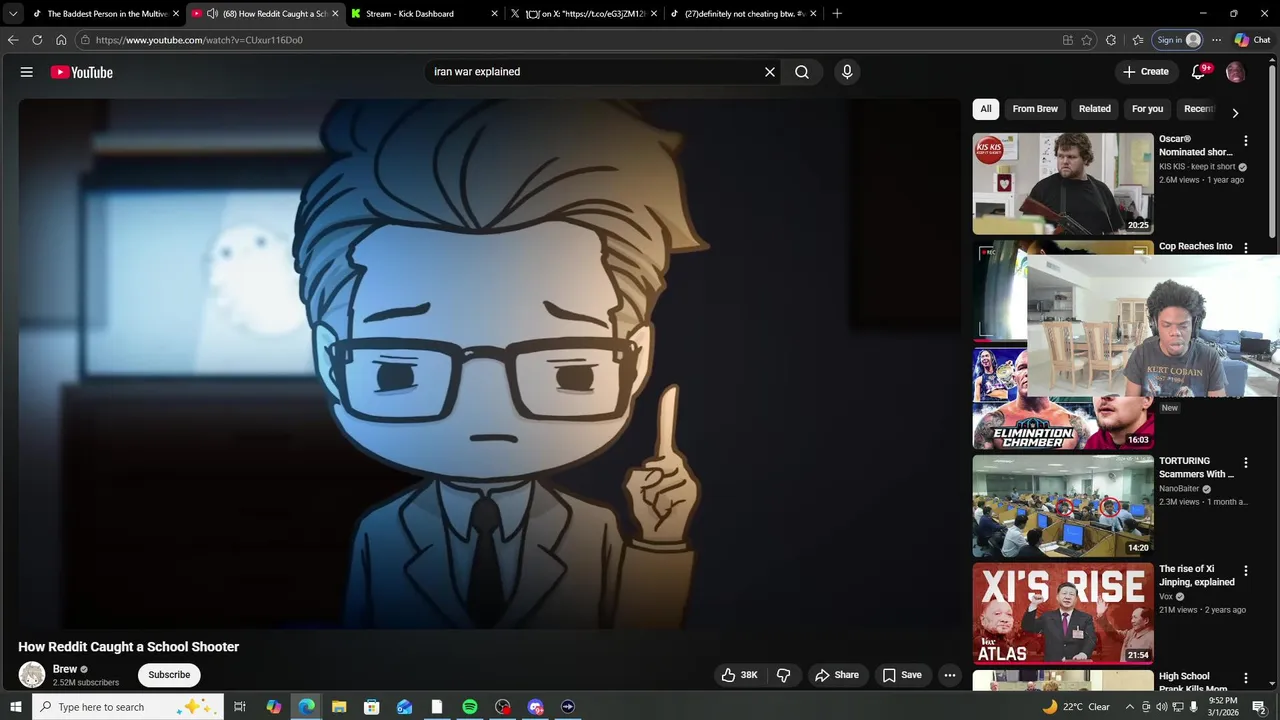Open Windows Start menu

[15, 707]
